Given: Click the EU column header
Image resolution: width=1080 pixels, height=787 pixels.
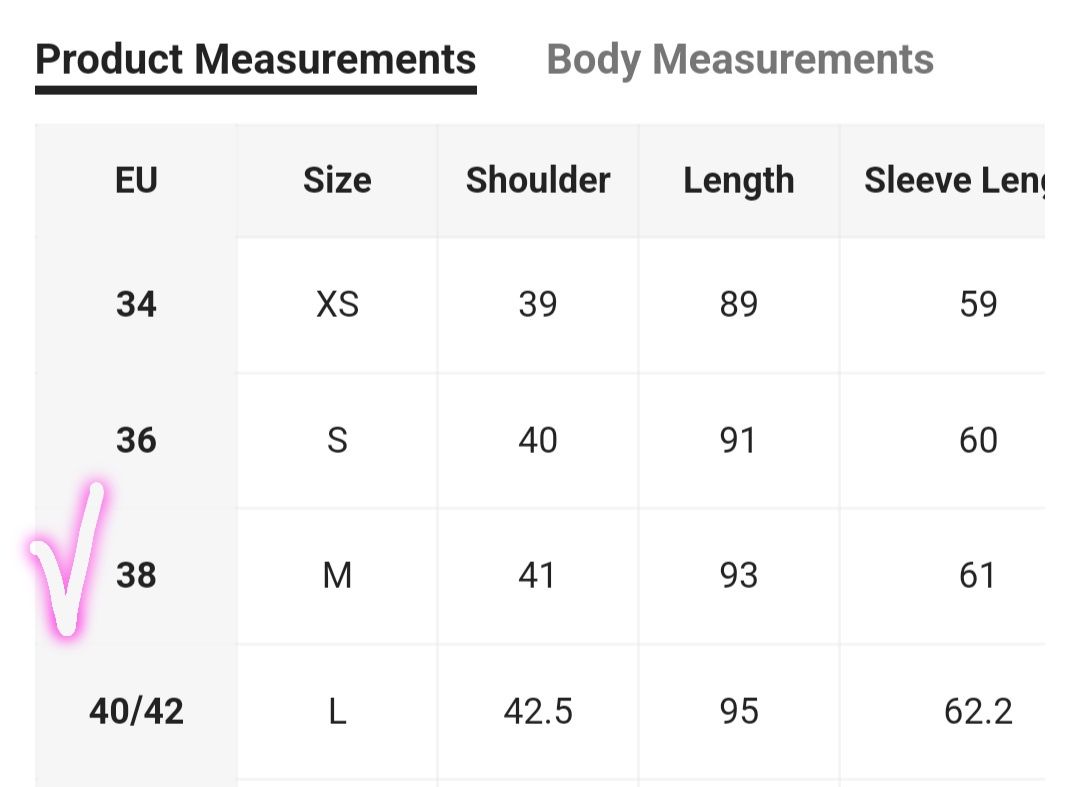Looking at the screenshot, I should click(x=136, y=180).
